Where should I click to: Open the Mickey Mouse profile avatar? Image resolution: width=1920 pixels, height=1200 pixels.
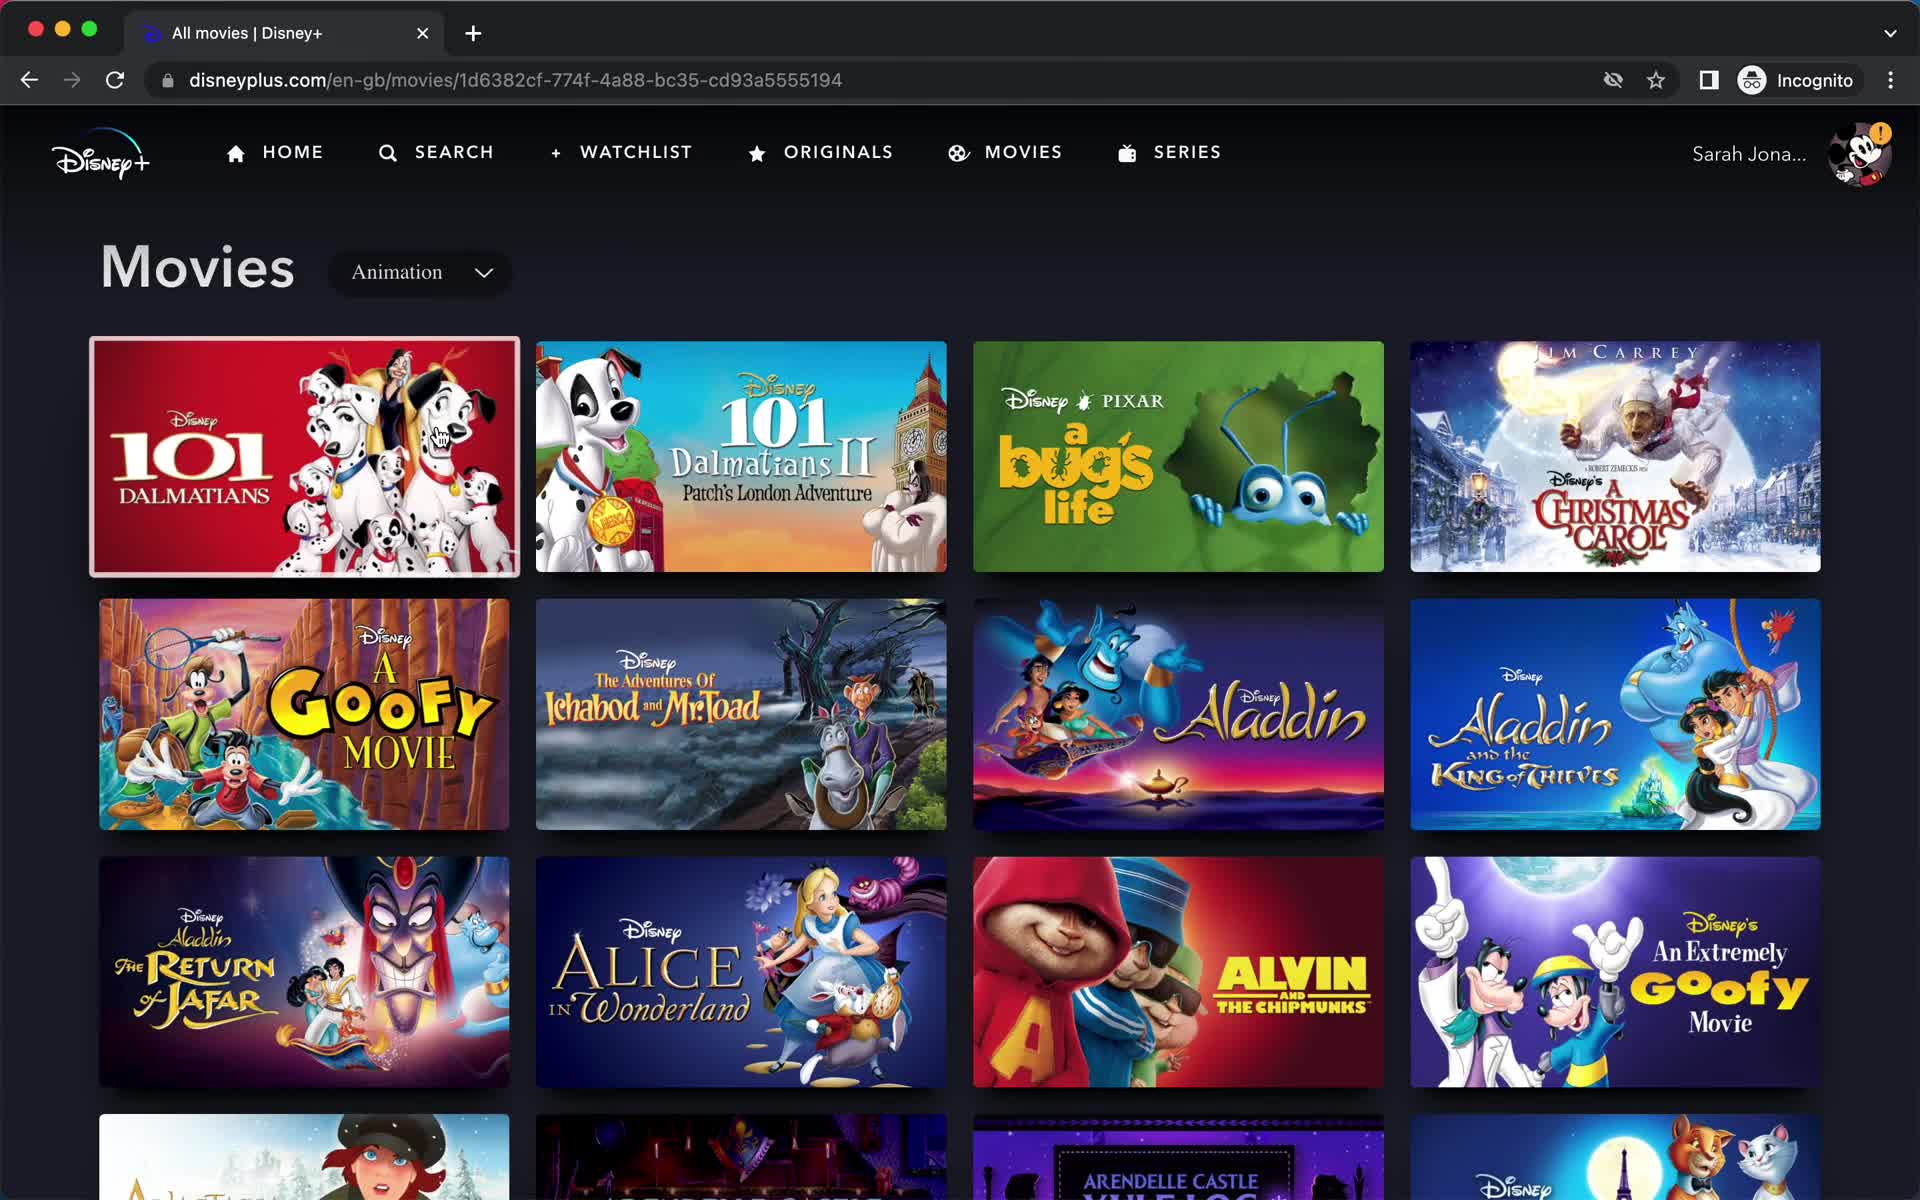tap(1859, 154)
